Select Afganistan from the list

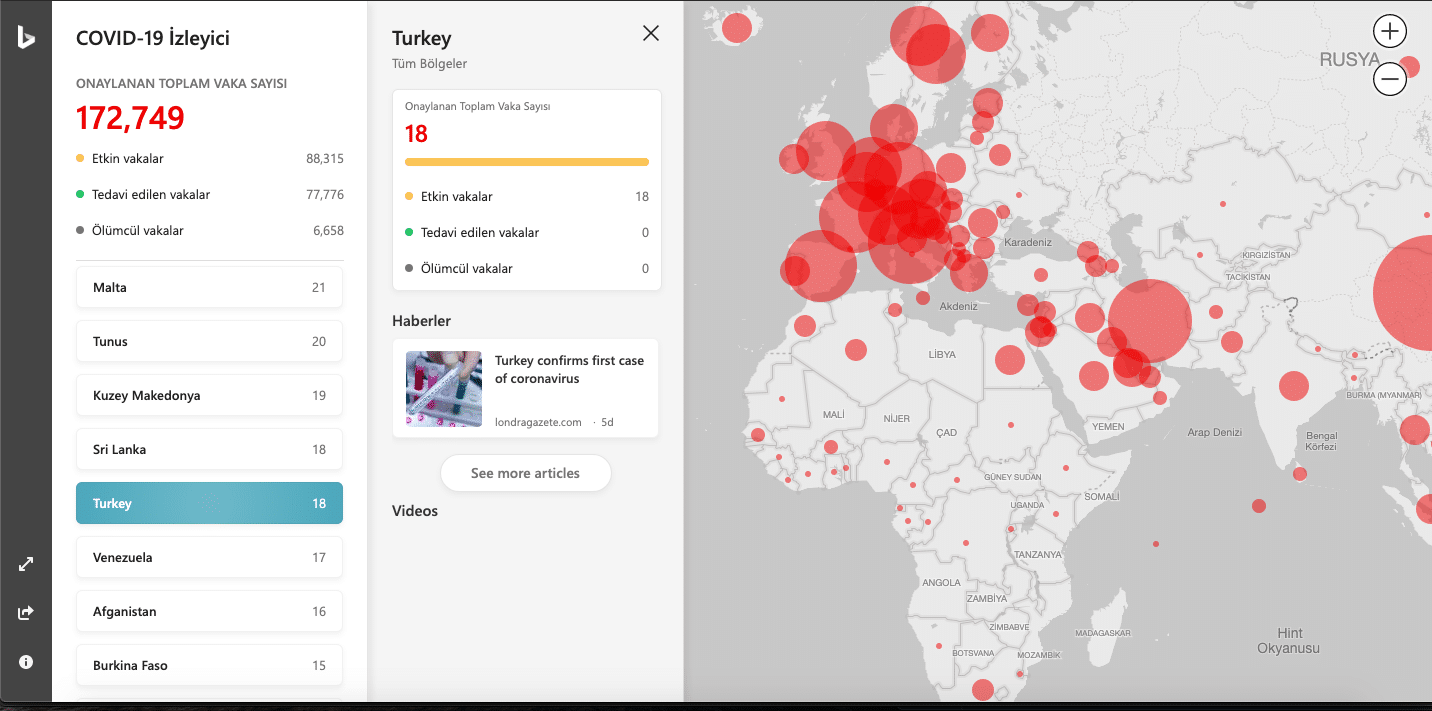click(x=209, y=611)
